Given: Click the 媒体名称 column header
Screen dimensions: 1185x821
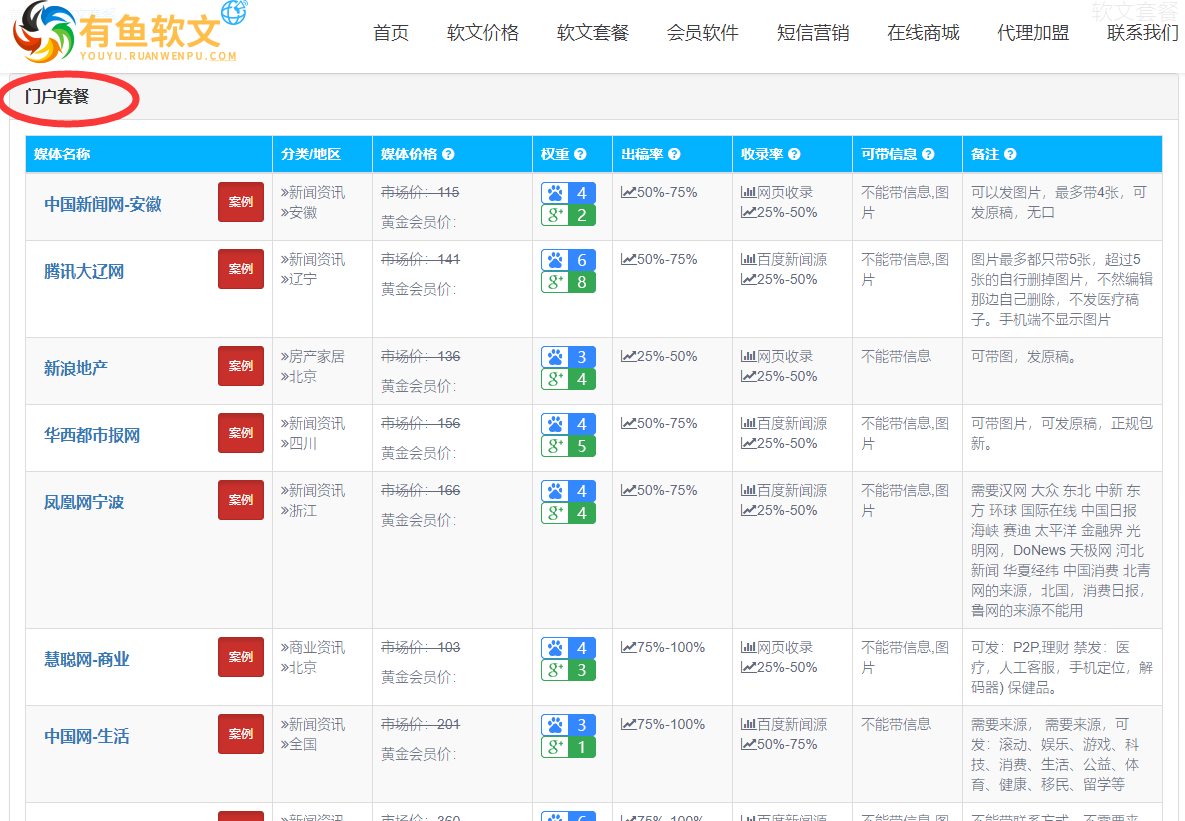Looking at the screenshot, I should (x=62, y=154).
